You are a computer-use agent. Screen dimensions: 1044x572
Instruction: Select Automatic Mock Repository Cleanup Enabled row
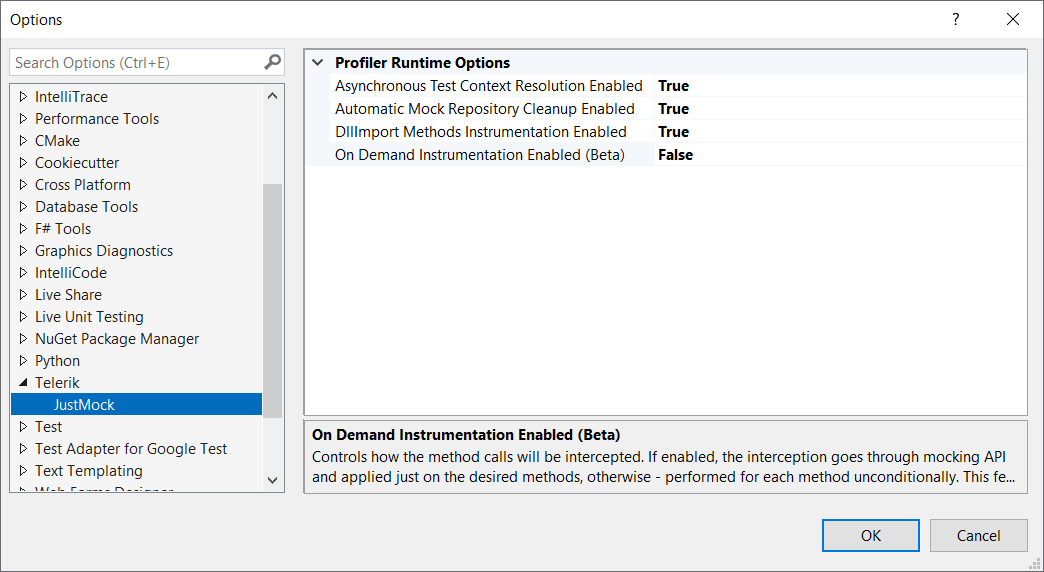484,109
